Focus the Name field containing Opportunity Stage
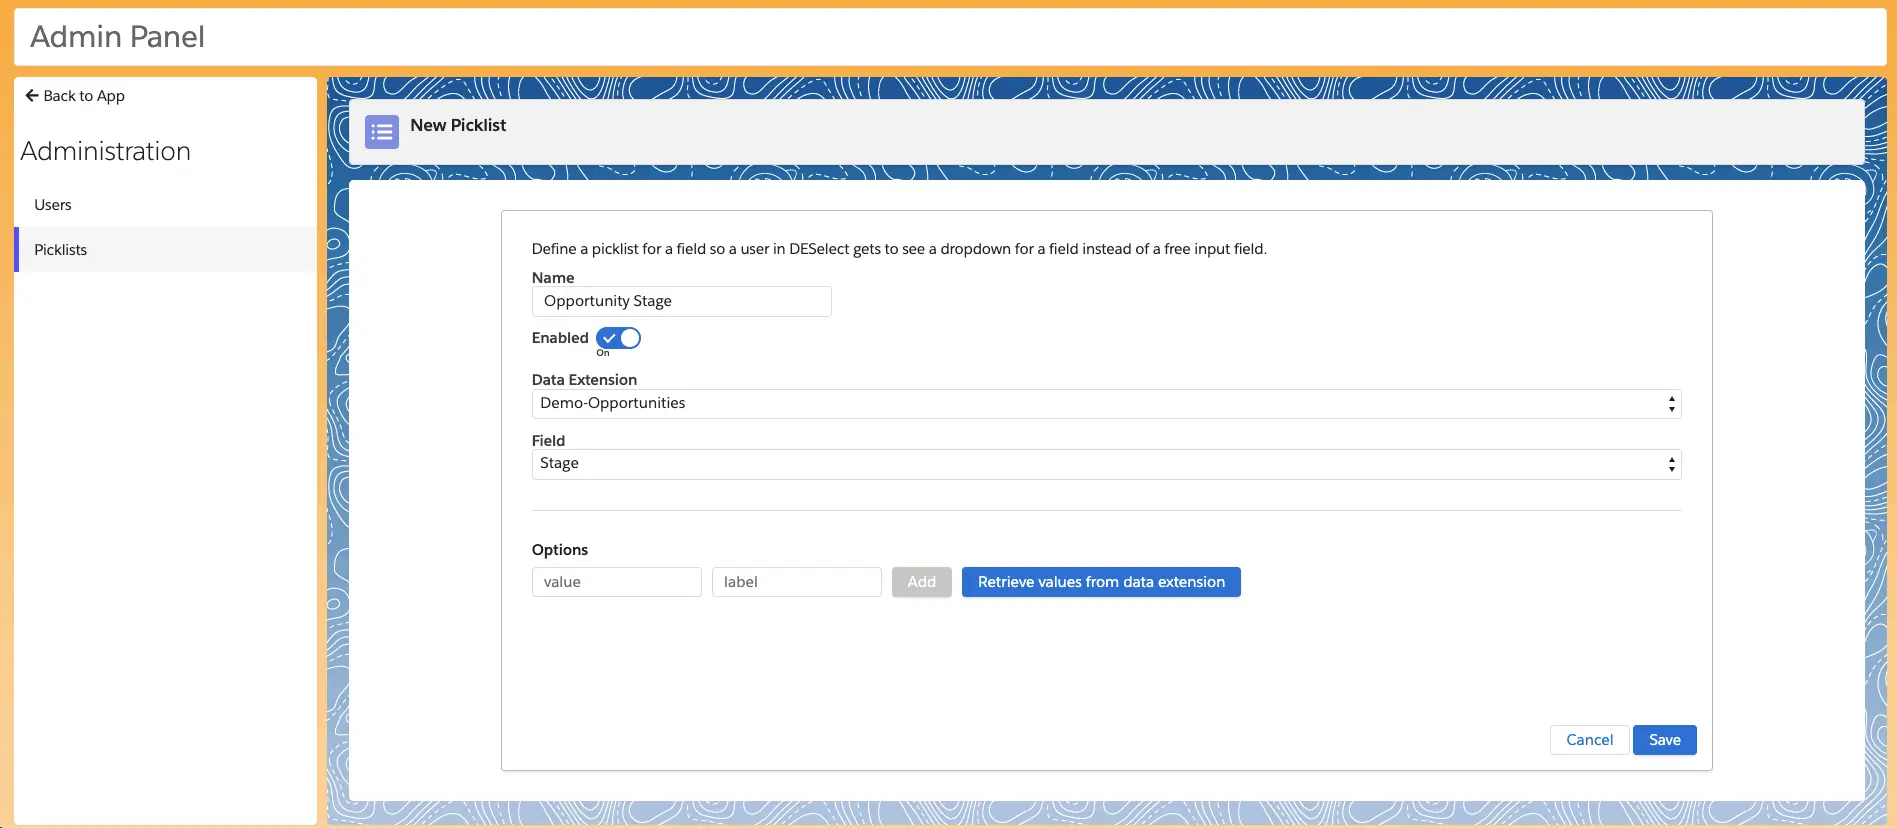The height and width of the screenshot is (828, 1897). 681,302
